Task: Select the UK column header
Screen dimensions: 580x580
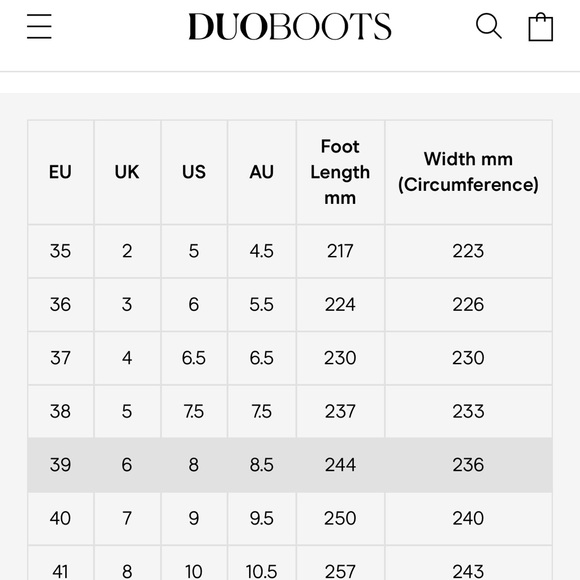Action: [127, 172]
